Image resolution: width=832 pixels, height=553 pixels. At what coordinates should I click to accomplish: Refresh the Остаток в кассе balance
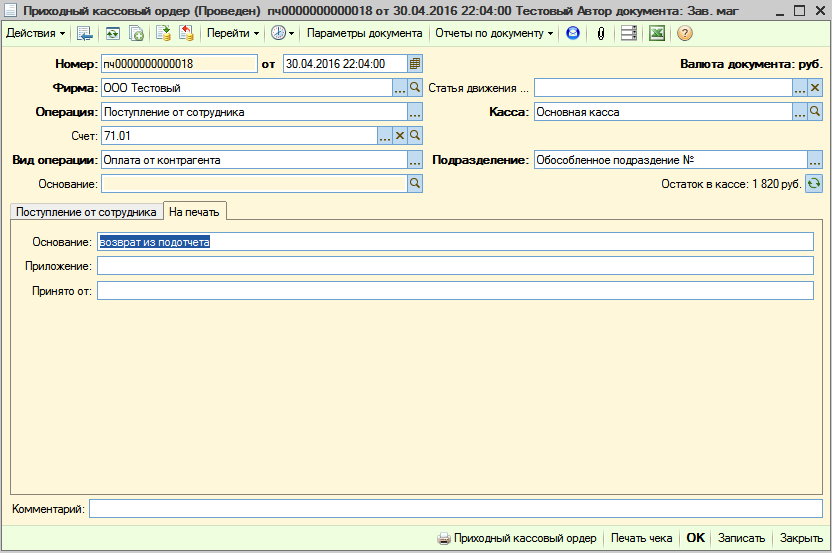coord(814,184)
